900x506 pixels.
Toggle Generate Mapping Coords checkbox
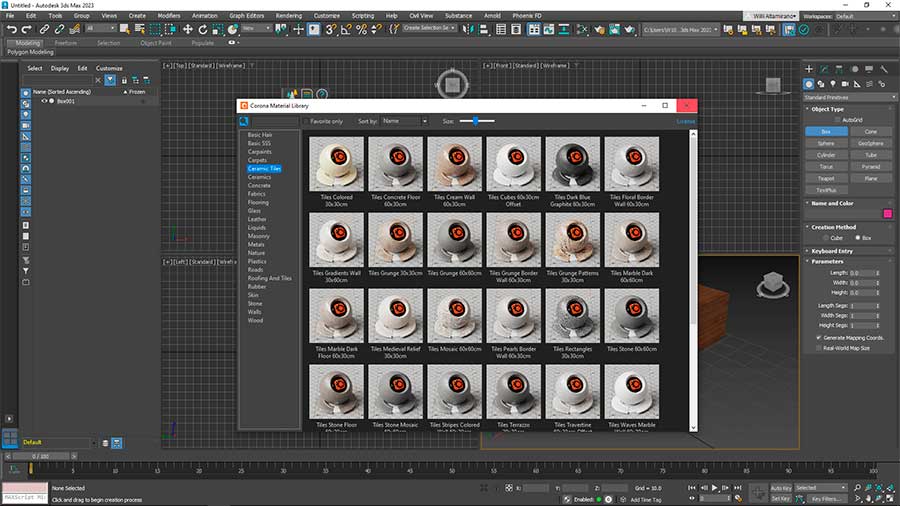[x=819, y=338]
